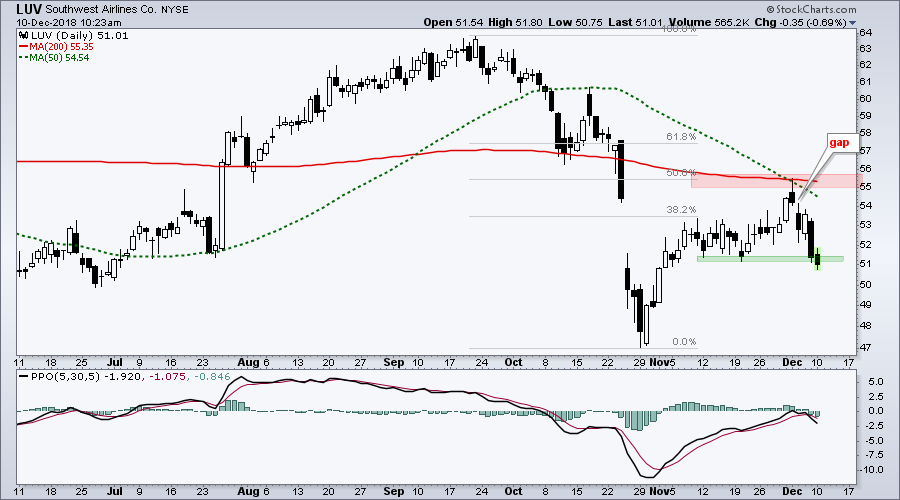Select the Open 51.54 value
Screen dimensions: 900x500
pyautogui.click(x=454, y=22)
